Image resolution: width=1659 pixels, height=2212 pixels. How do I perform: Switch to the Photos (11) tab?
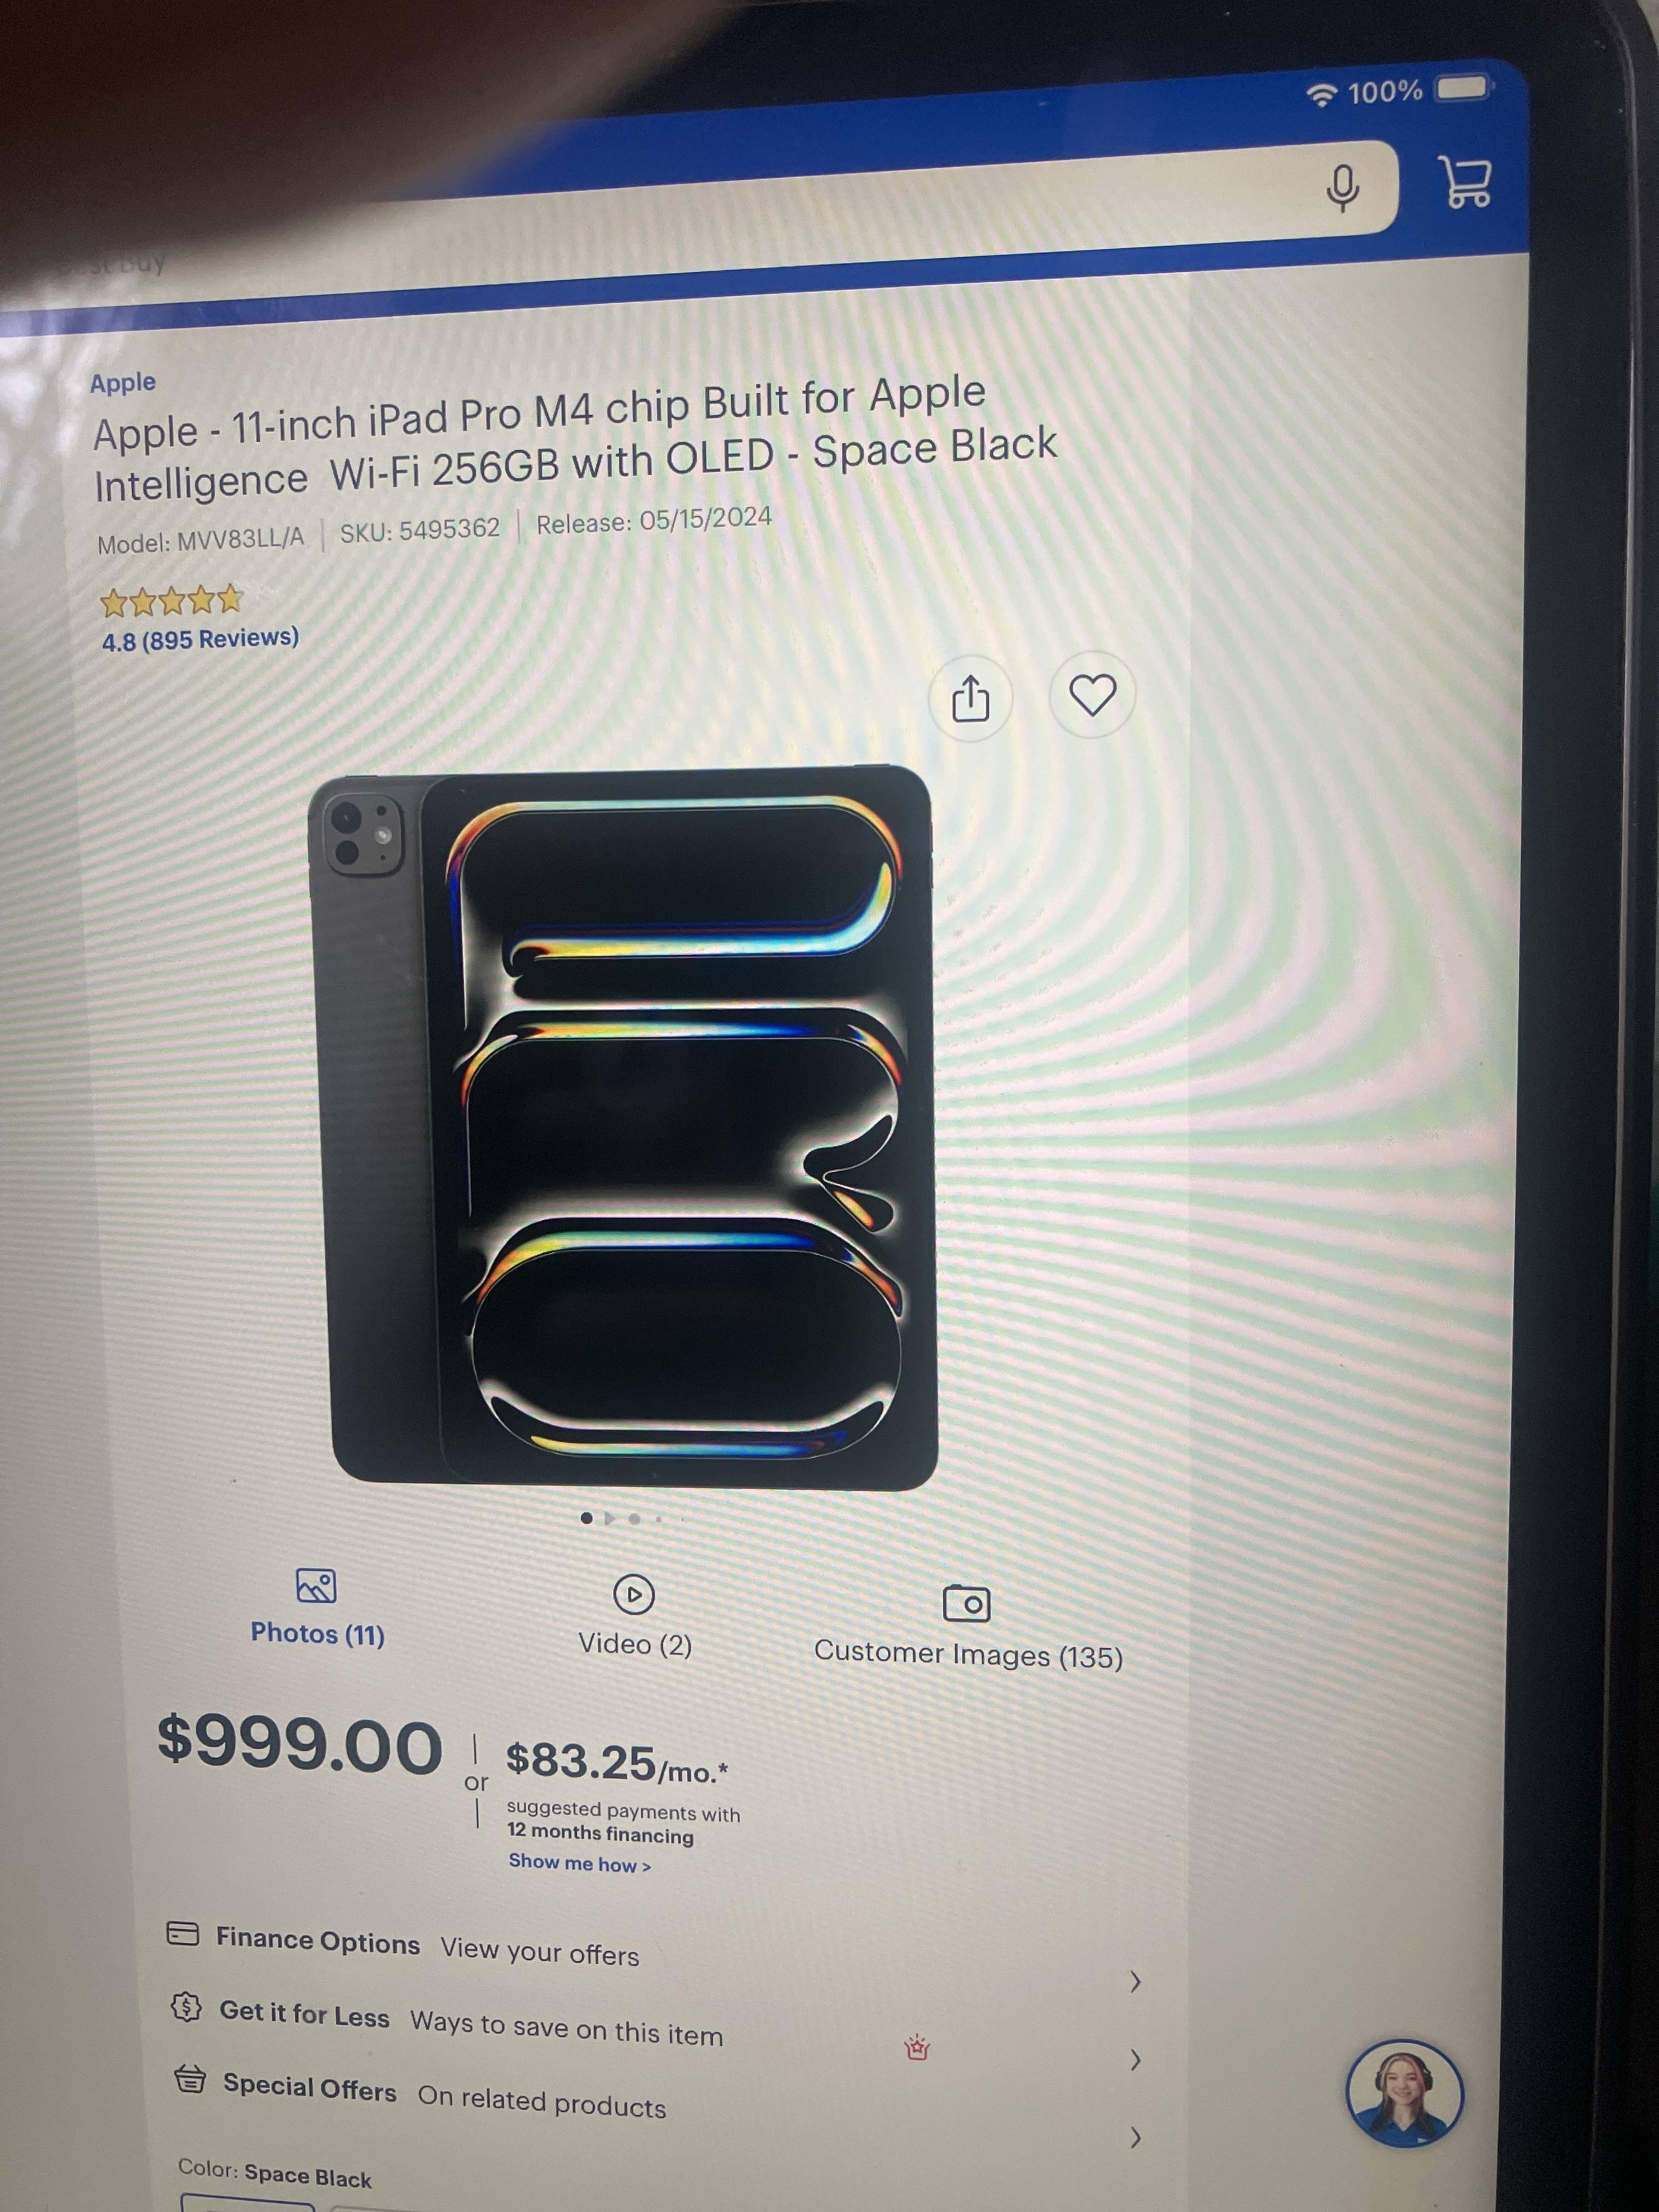pos(318,1634)
